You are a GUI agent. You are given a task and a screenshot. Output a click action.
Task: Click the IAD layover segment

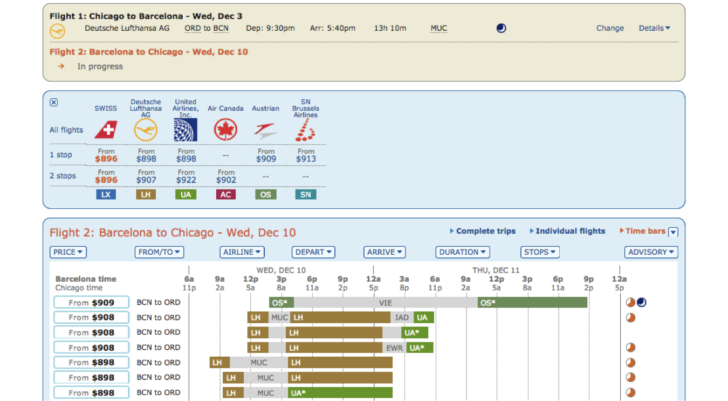coord(402,317)
